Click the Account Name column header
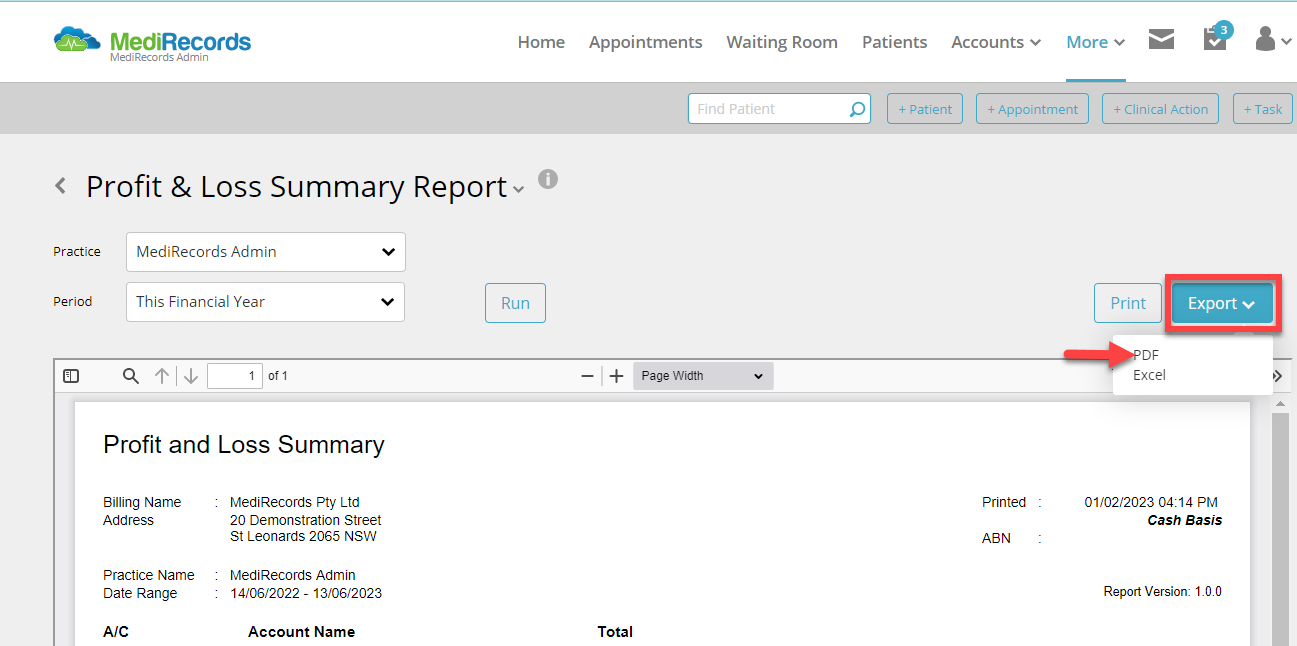The image size is (1297, 646). [x=301, y=632]
